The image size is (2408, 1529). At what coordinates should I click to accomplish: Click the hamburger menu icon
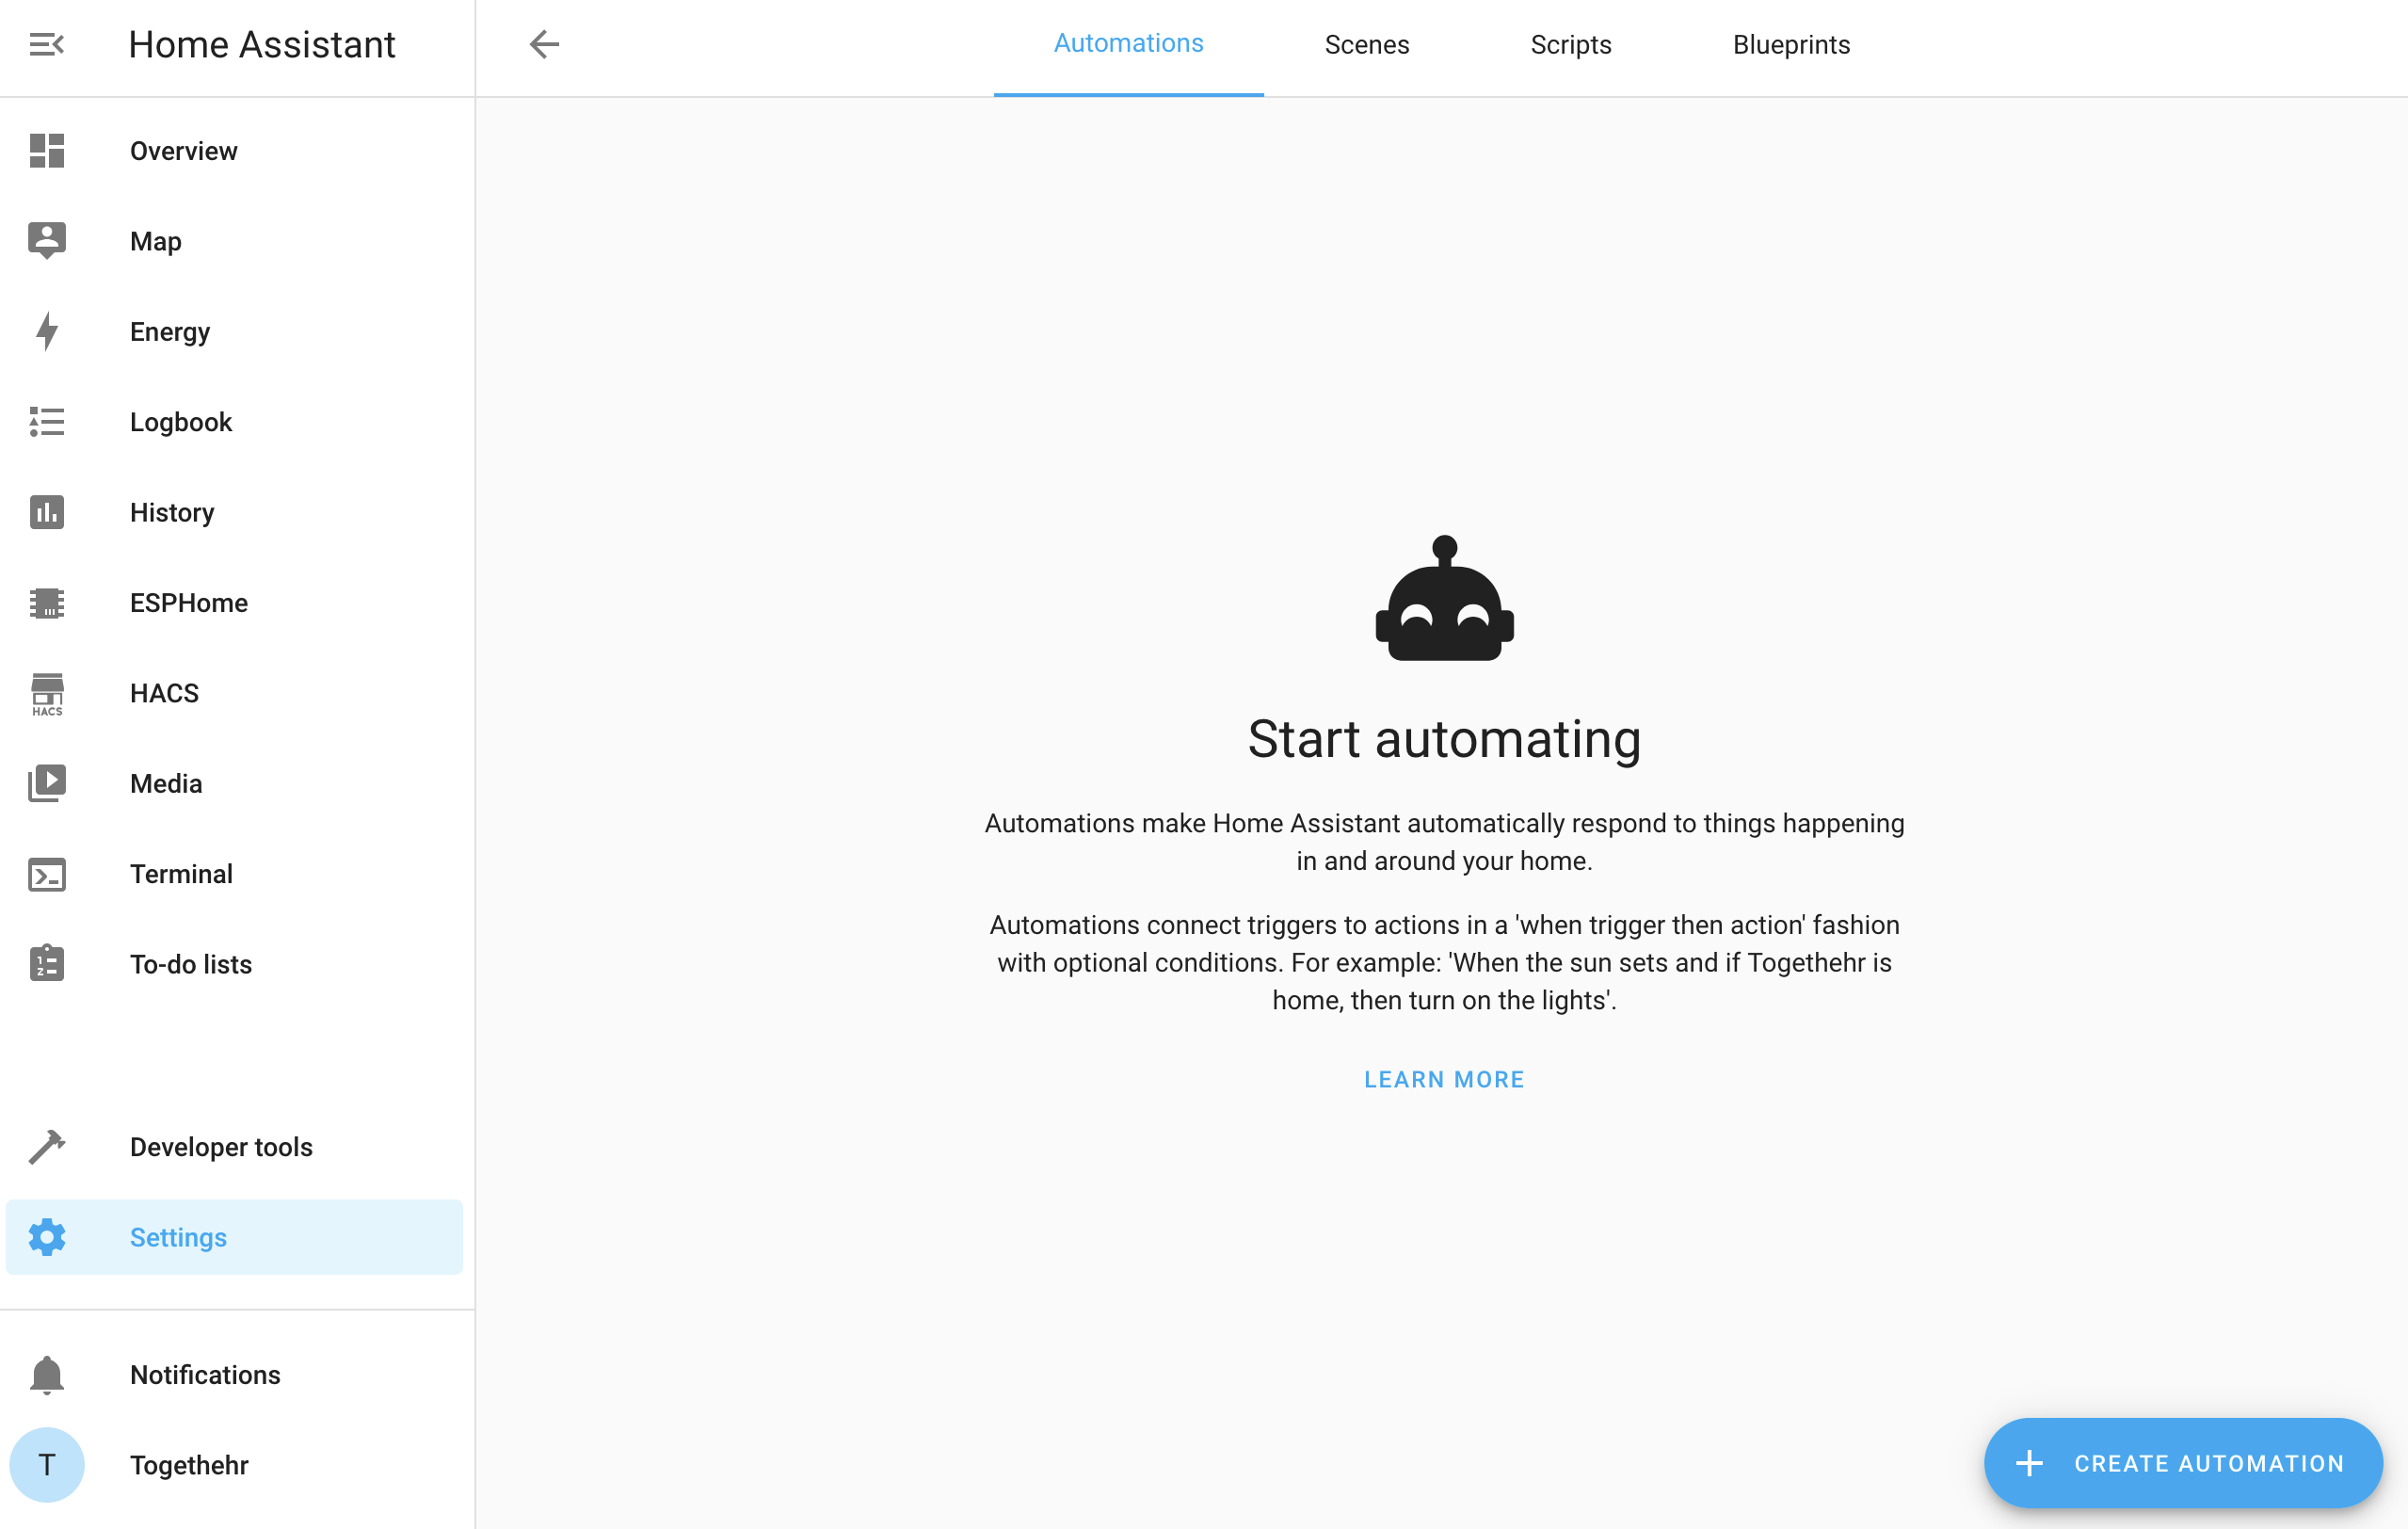pyautogui.click(x=47, y=44)
